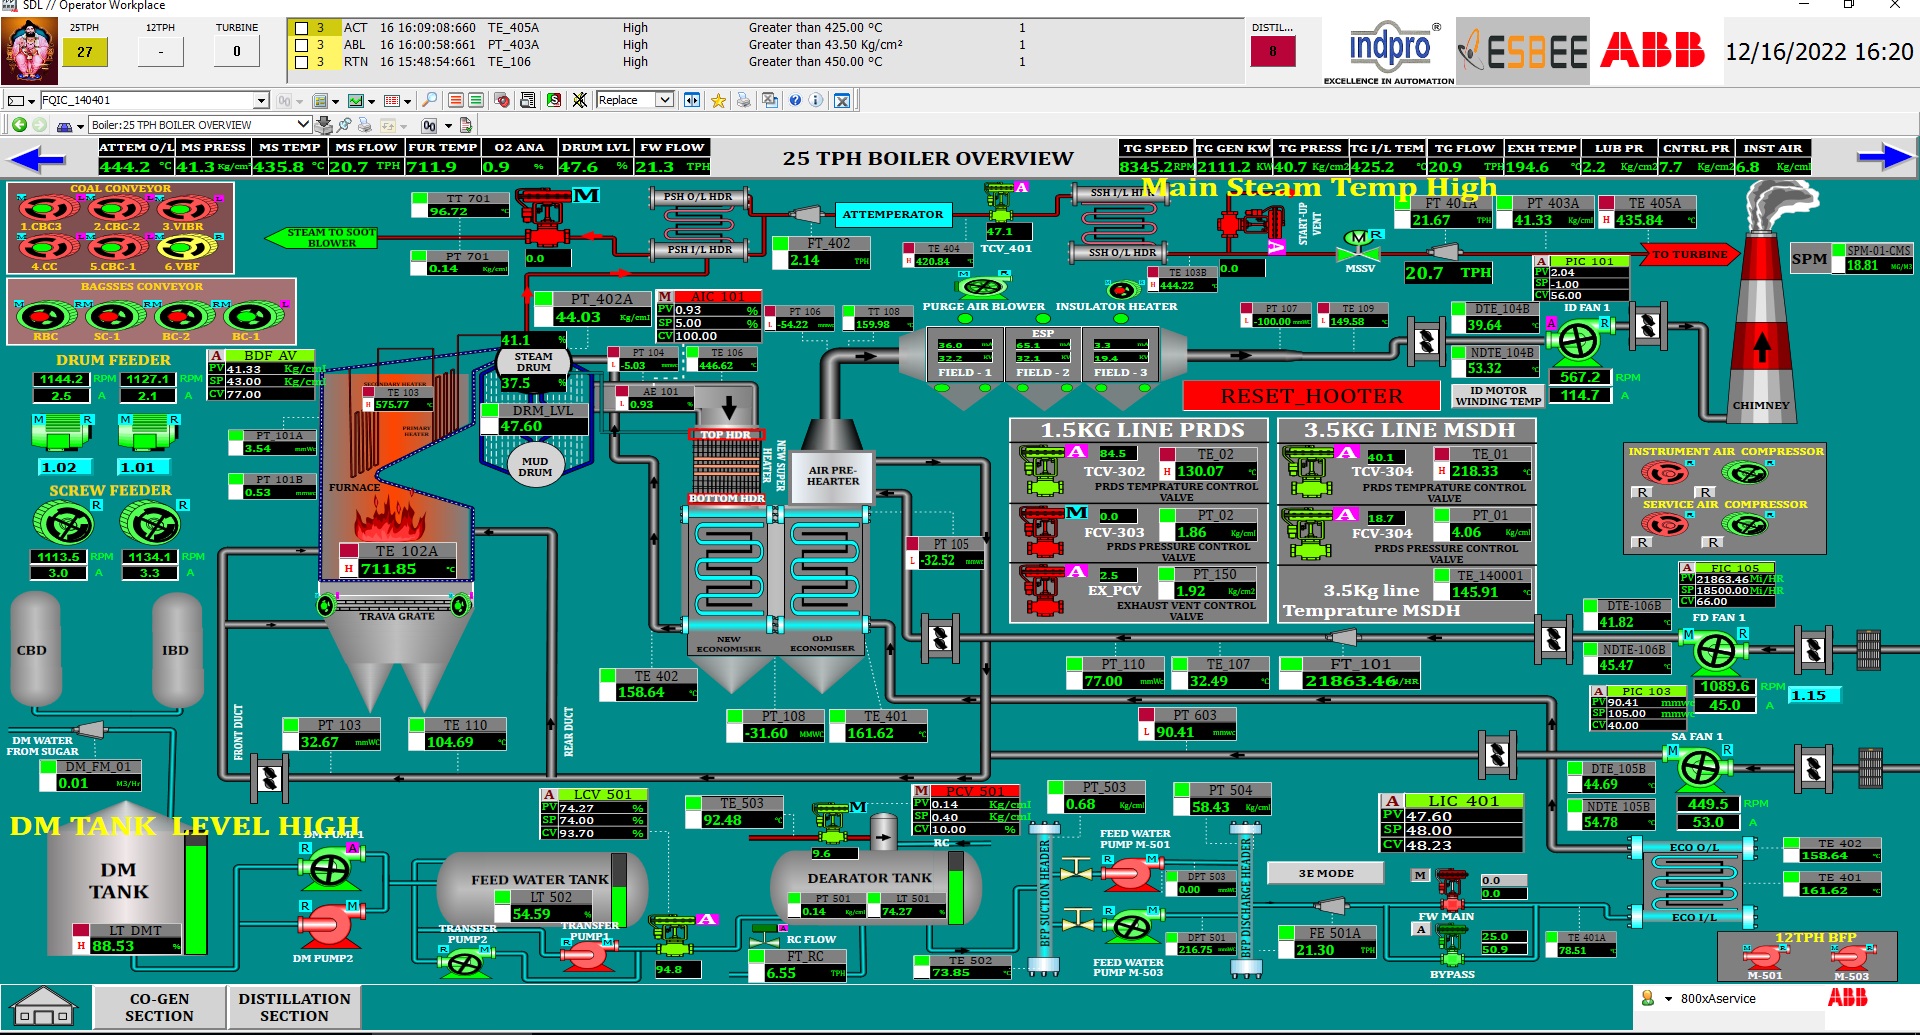Click the PIC 101 controller value block
The height and width of the screenshot is (1035, 1920).
click(x=1582, y=279)
